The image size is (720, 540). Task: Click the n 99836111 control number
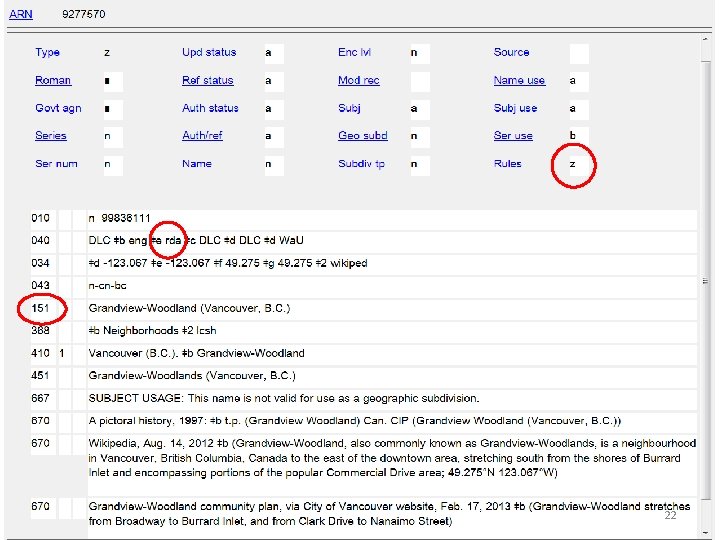click(119, 218)
